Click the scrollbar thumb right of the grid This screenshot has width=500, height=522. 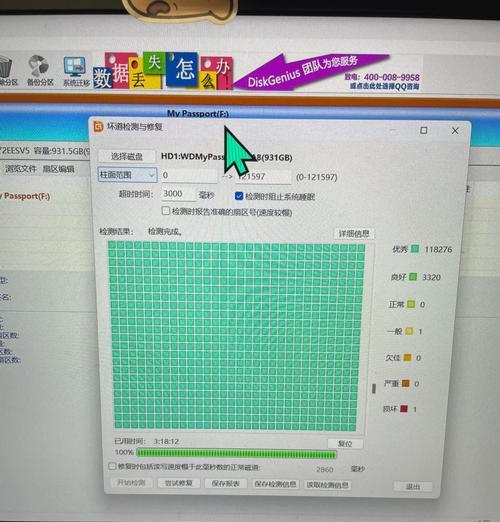click(x=374, y=388)
